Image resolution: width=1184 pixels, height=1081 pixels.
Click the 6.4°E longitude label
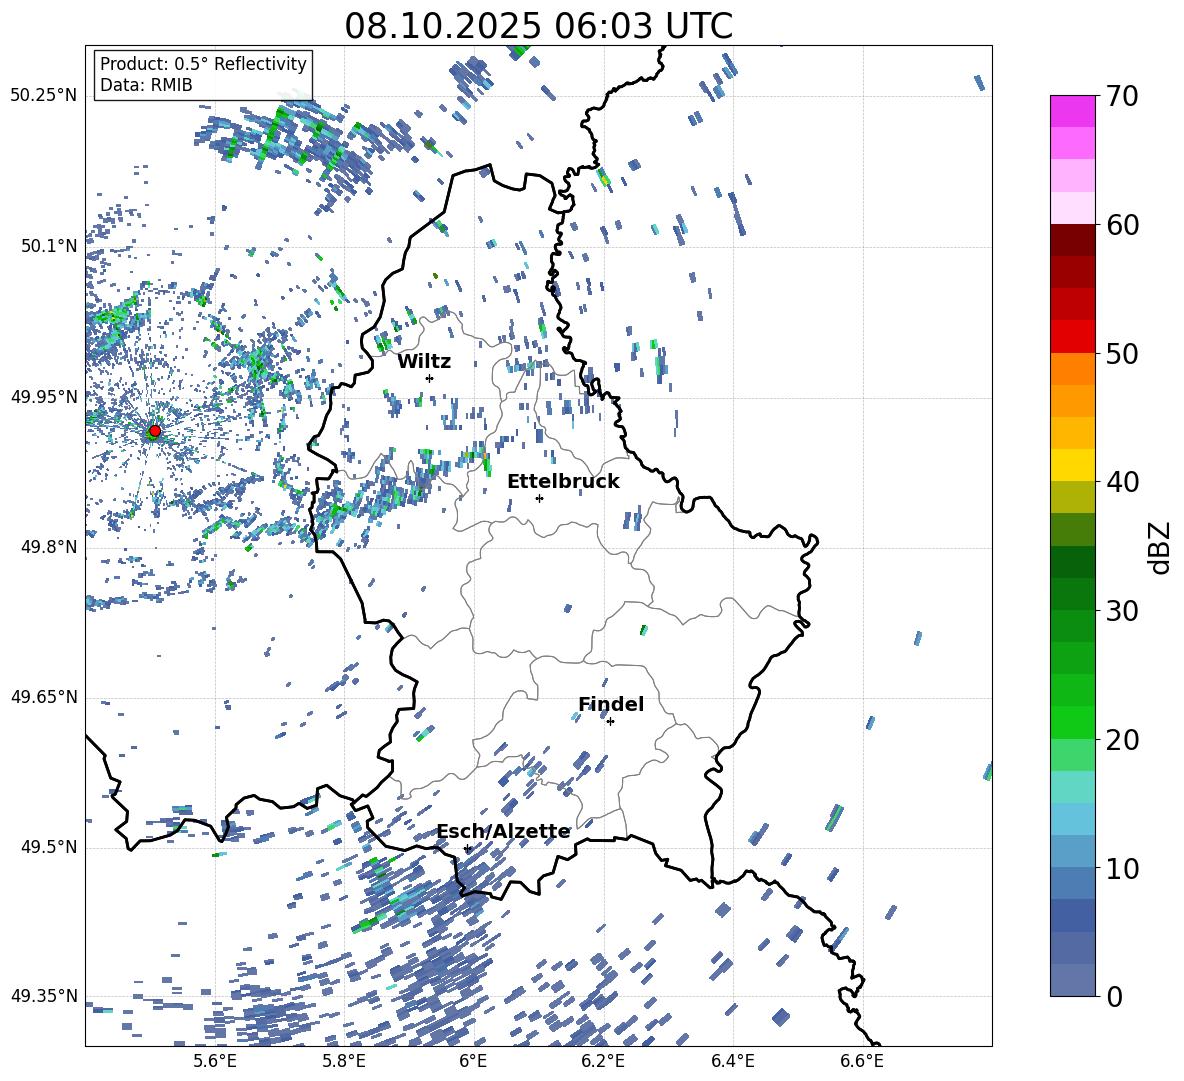(x=732, y=1061)
